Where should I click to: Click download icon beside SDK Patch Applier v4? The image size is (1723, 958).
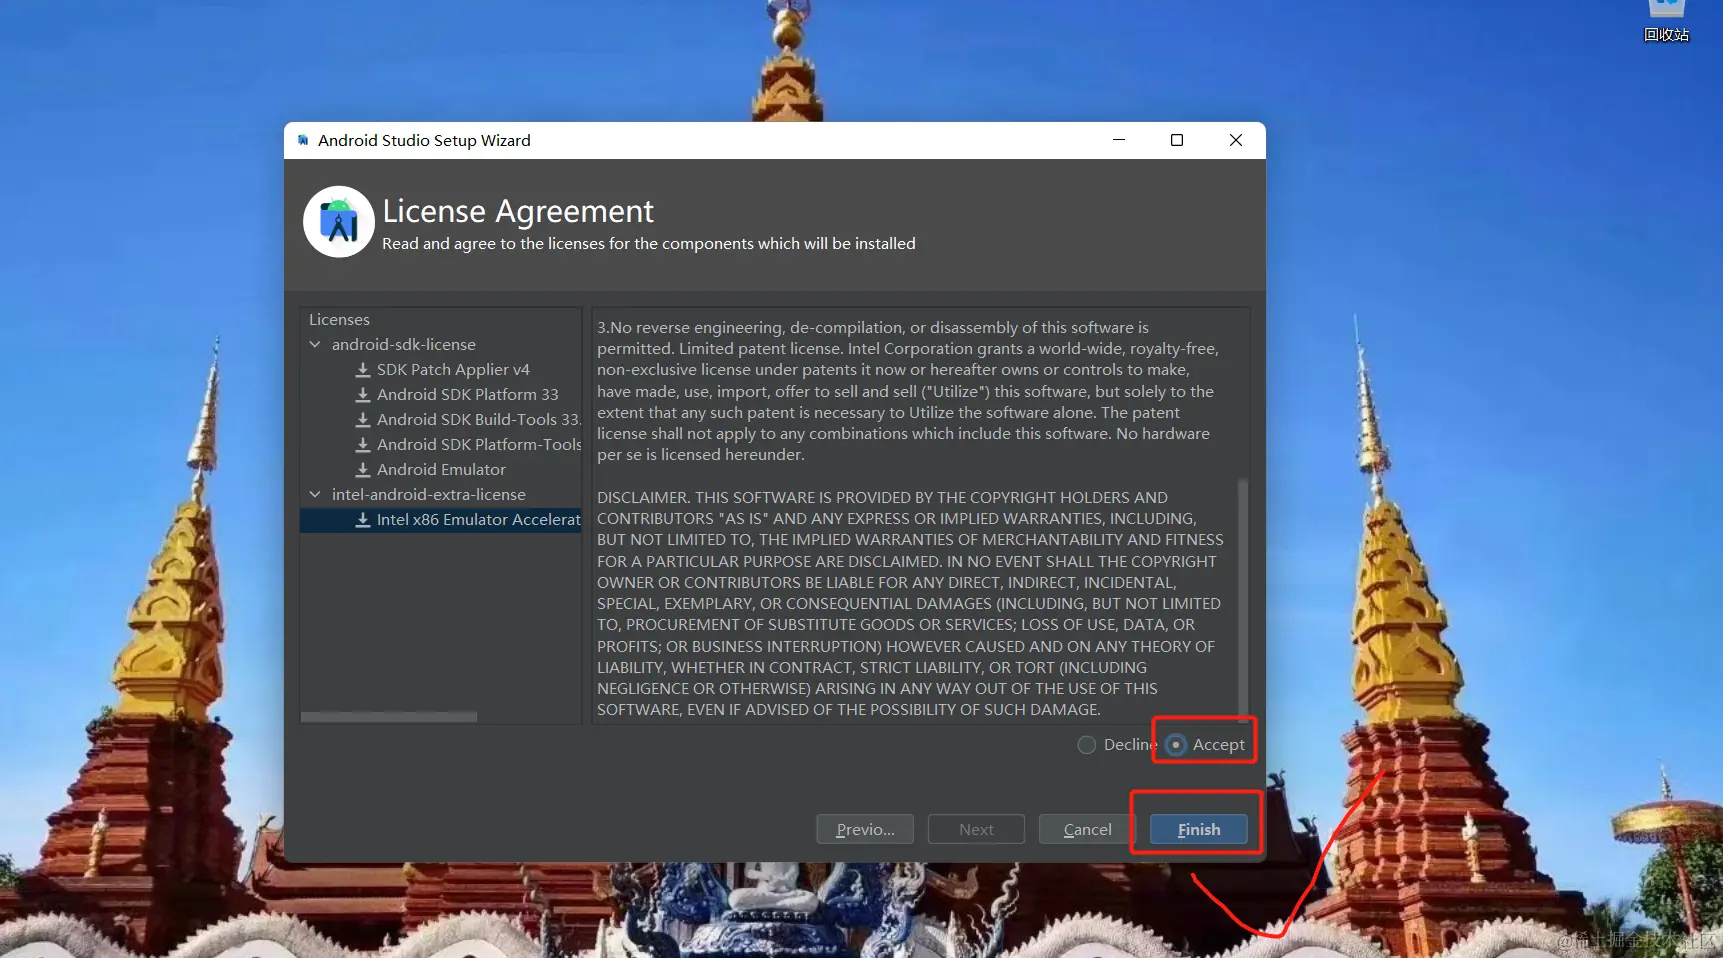(x=363, y=370)
